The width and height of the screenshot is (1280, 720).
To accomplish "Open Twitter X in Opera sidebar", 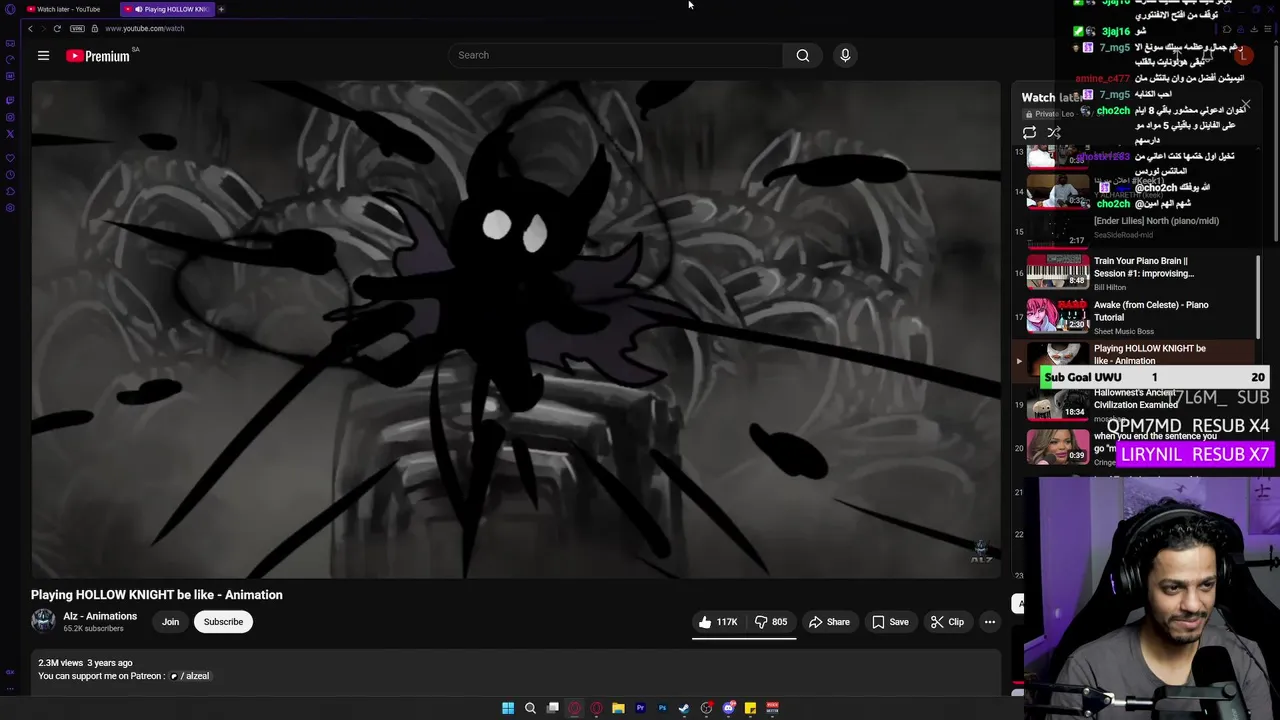I will 10,133.
